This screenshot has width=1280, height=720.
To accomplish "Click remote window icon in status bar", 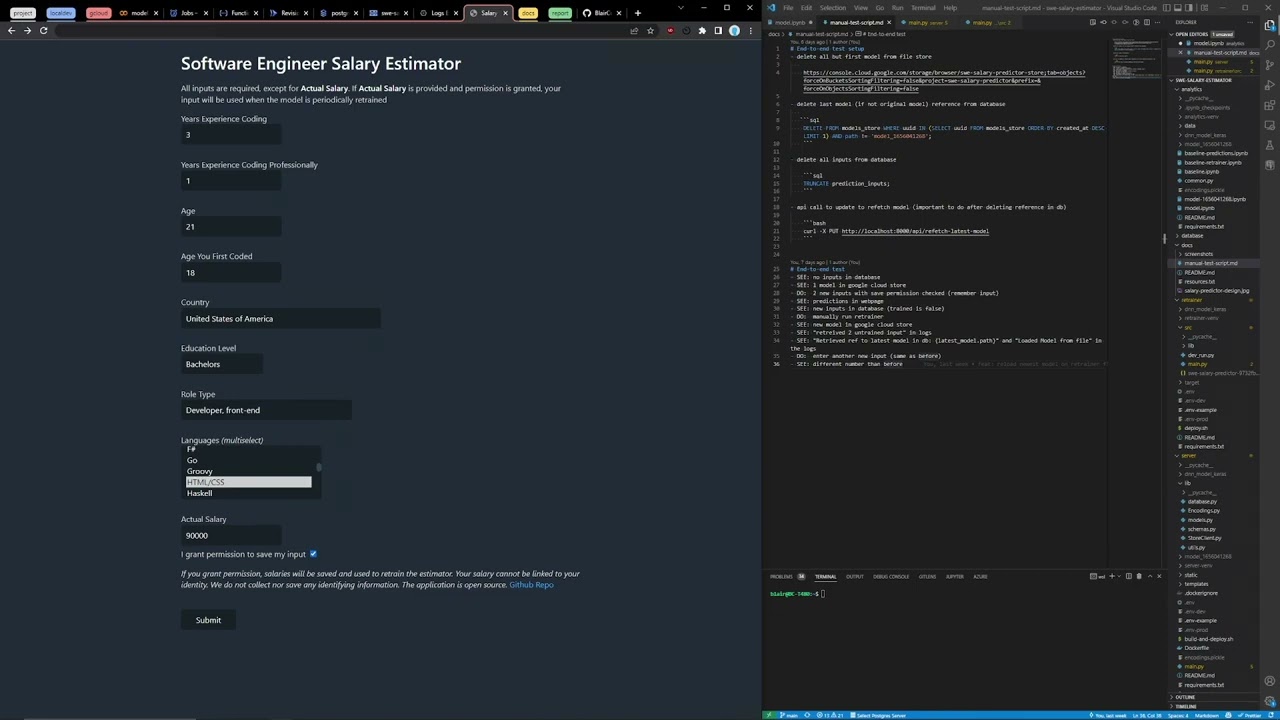I will 769,715.
